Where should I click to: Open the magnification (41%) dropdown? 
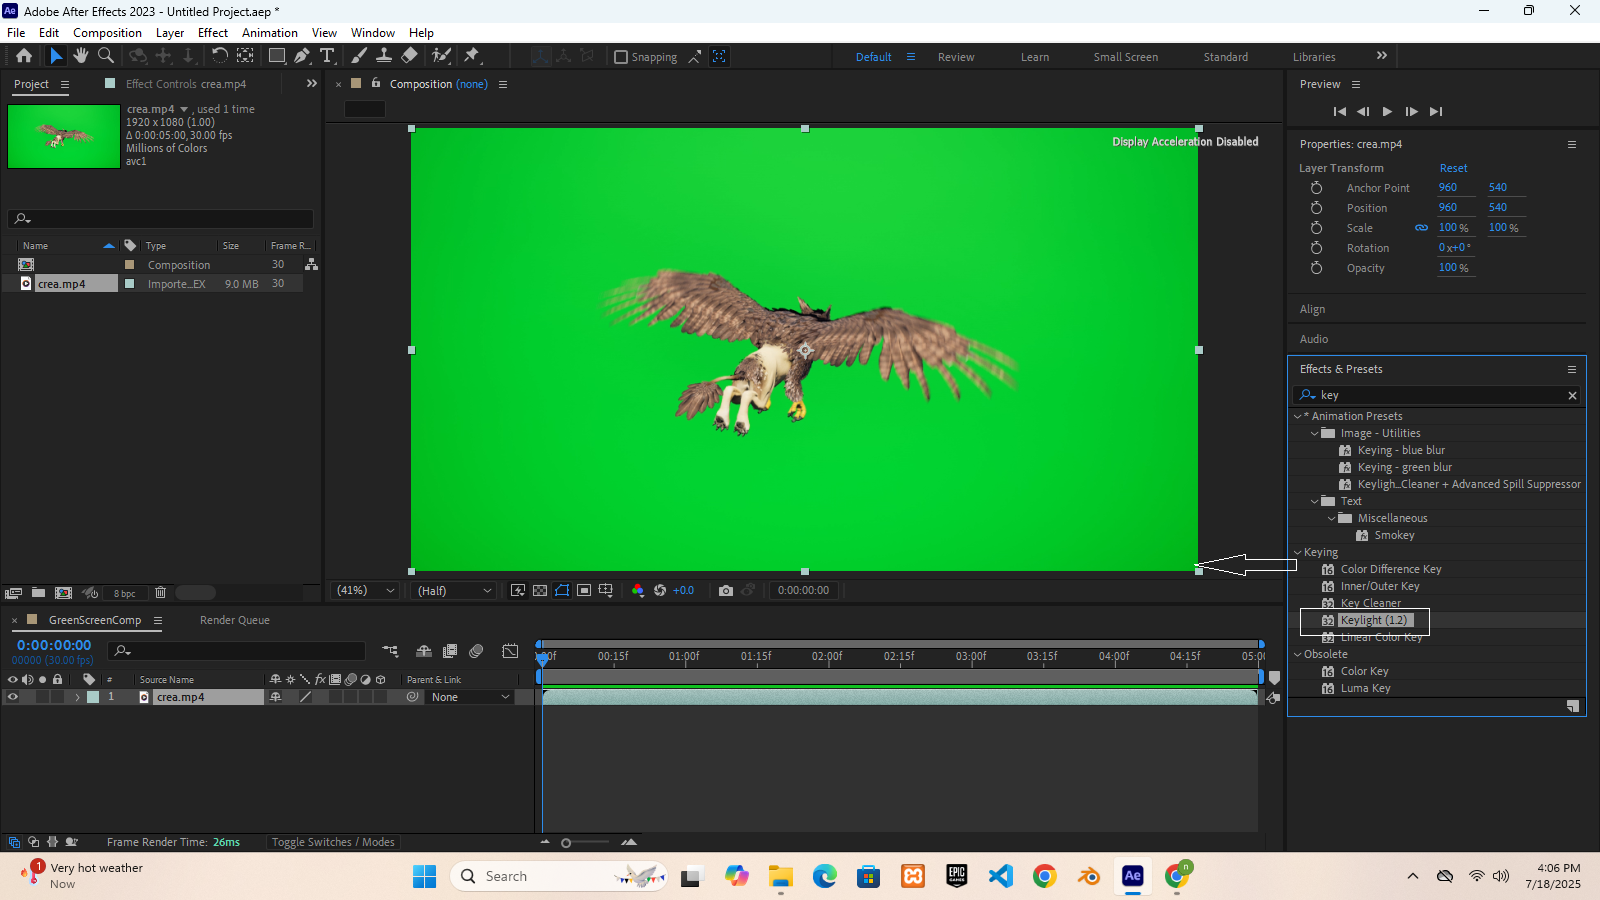364,591
